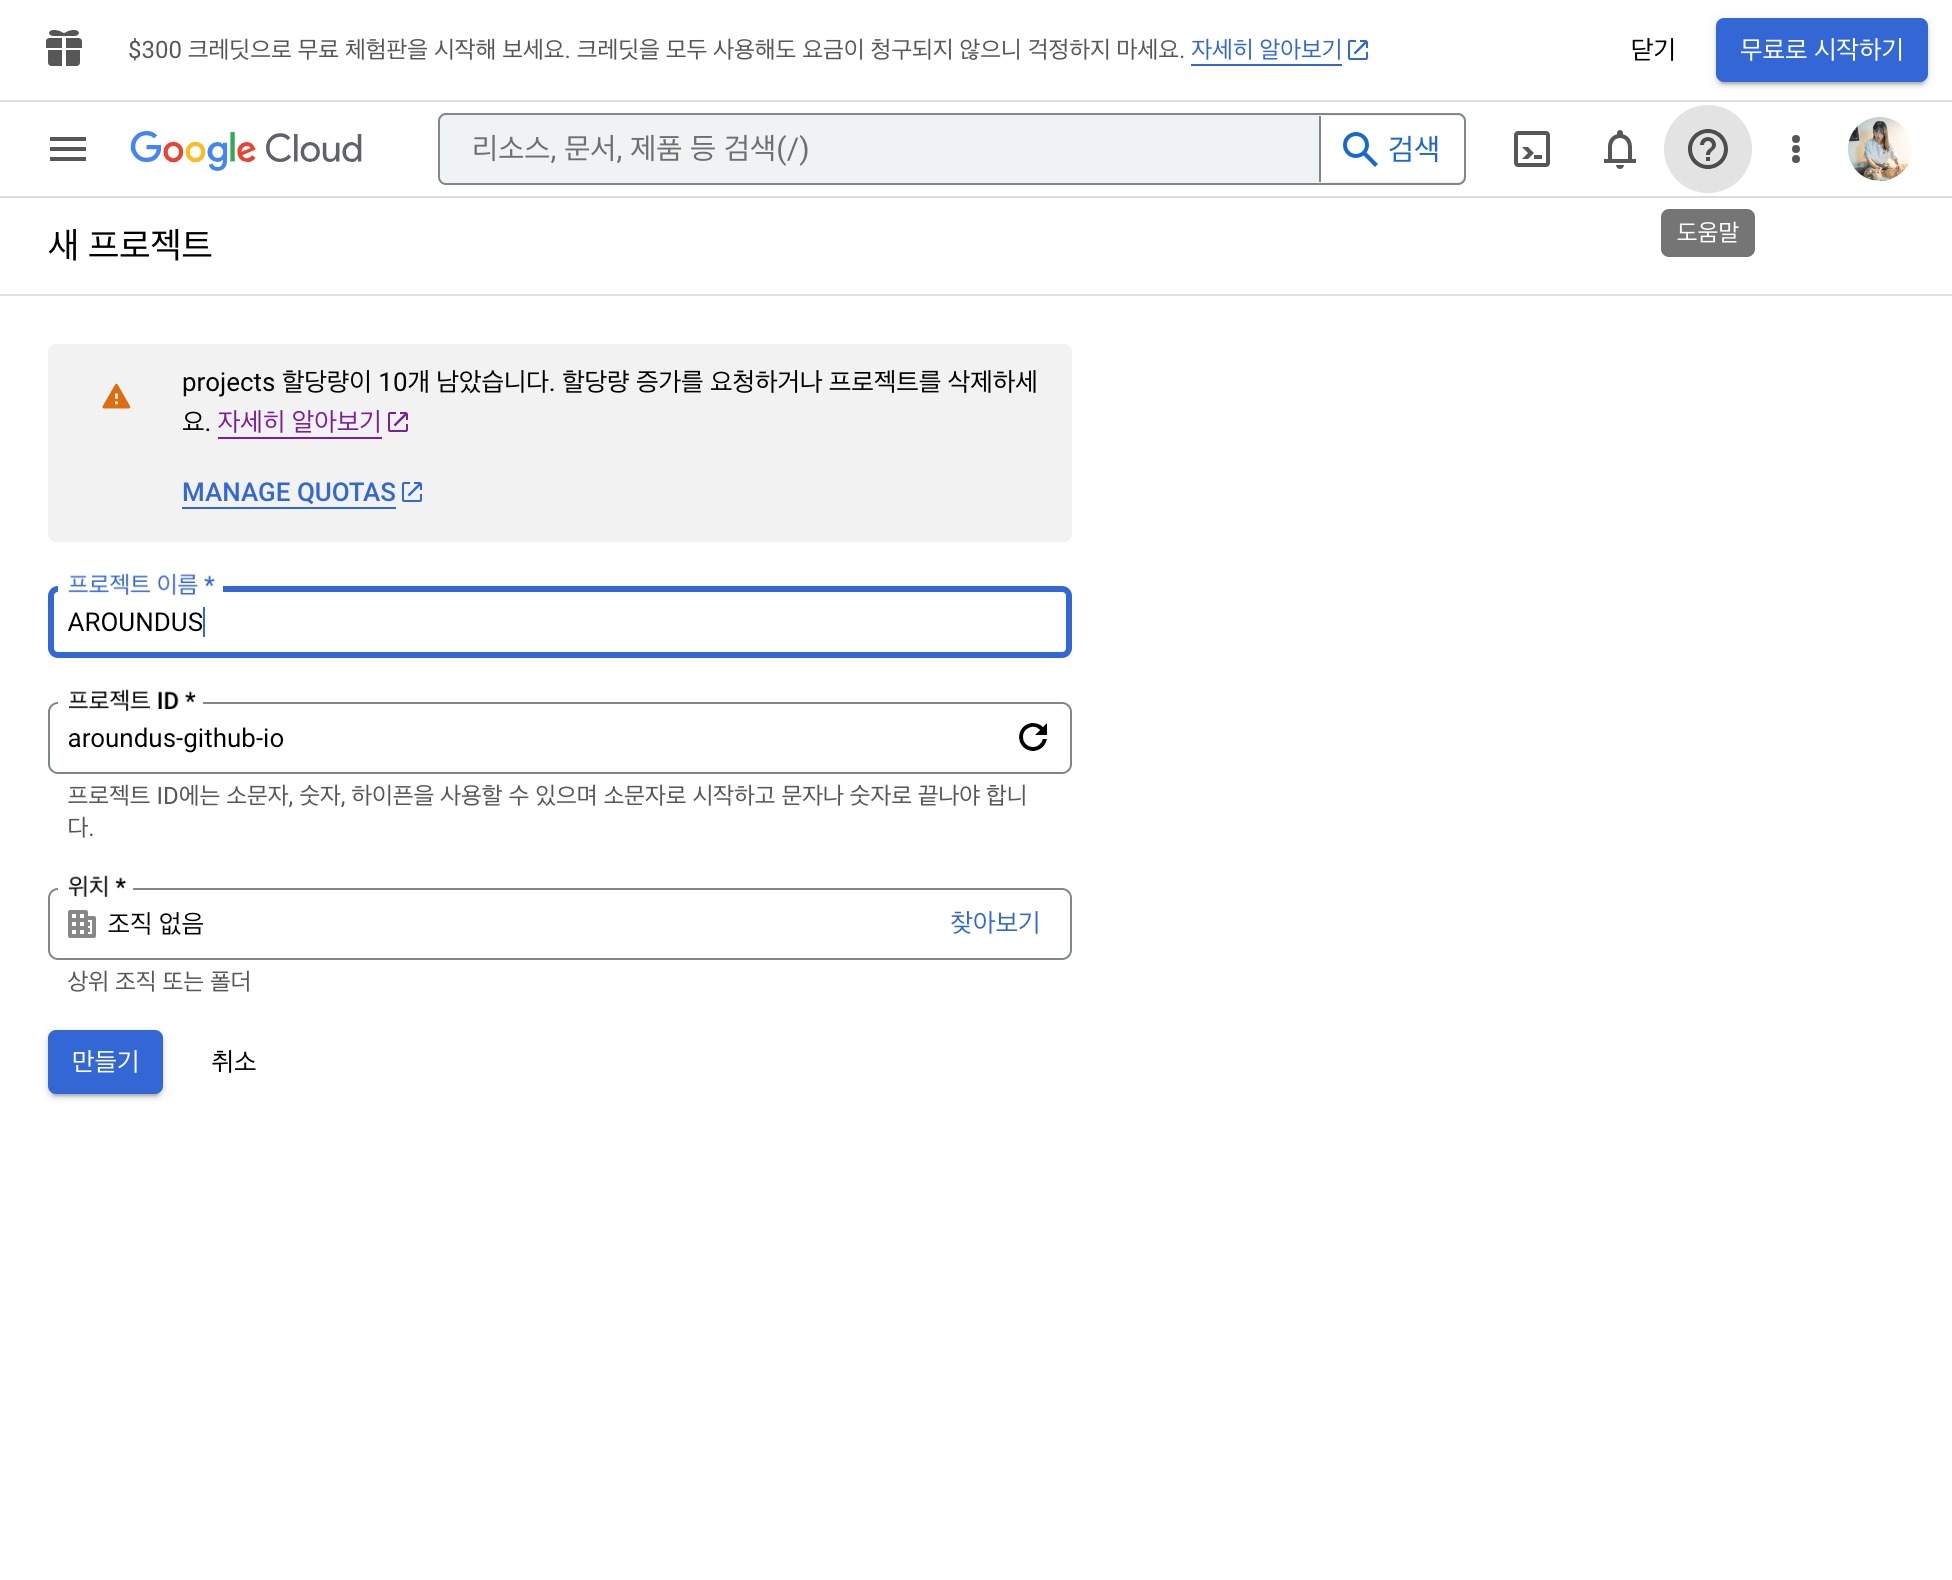Click the help question mark icon
1952x1580 pixels.
pos(1707,149)
